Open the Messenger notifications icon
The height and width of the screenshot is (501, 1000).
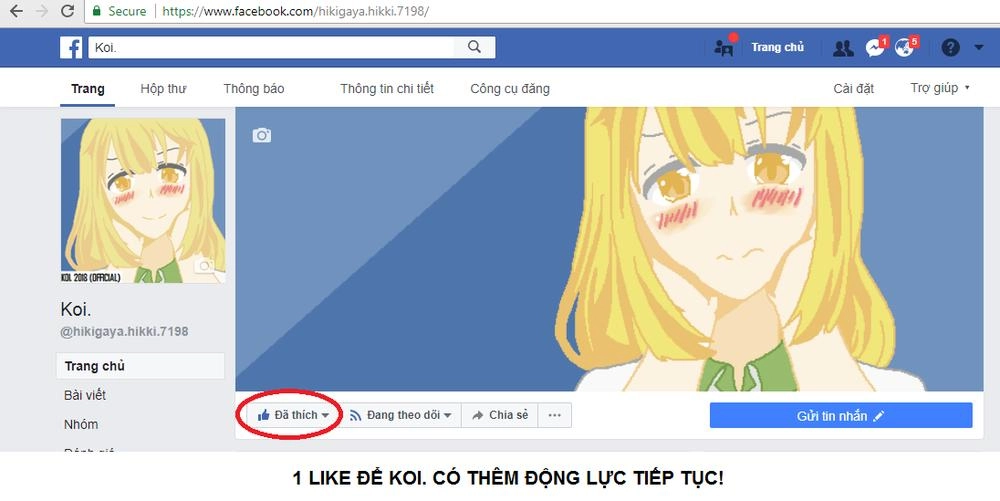(874, 48)
